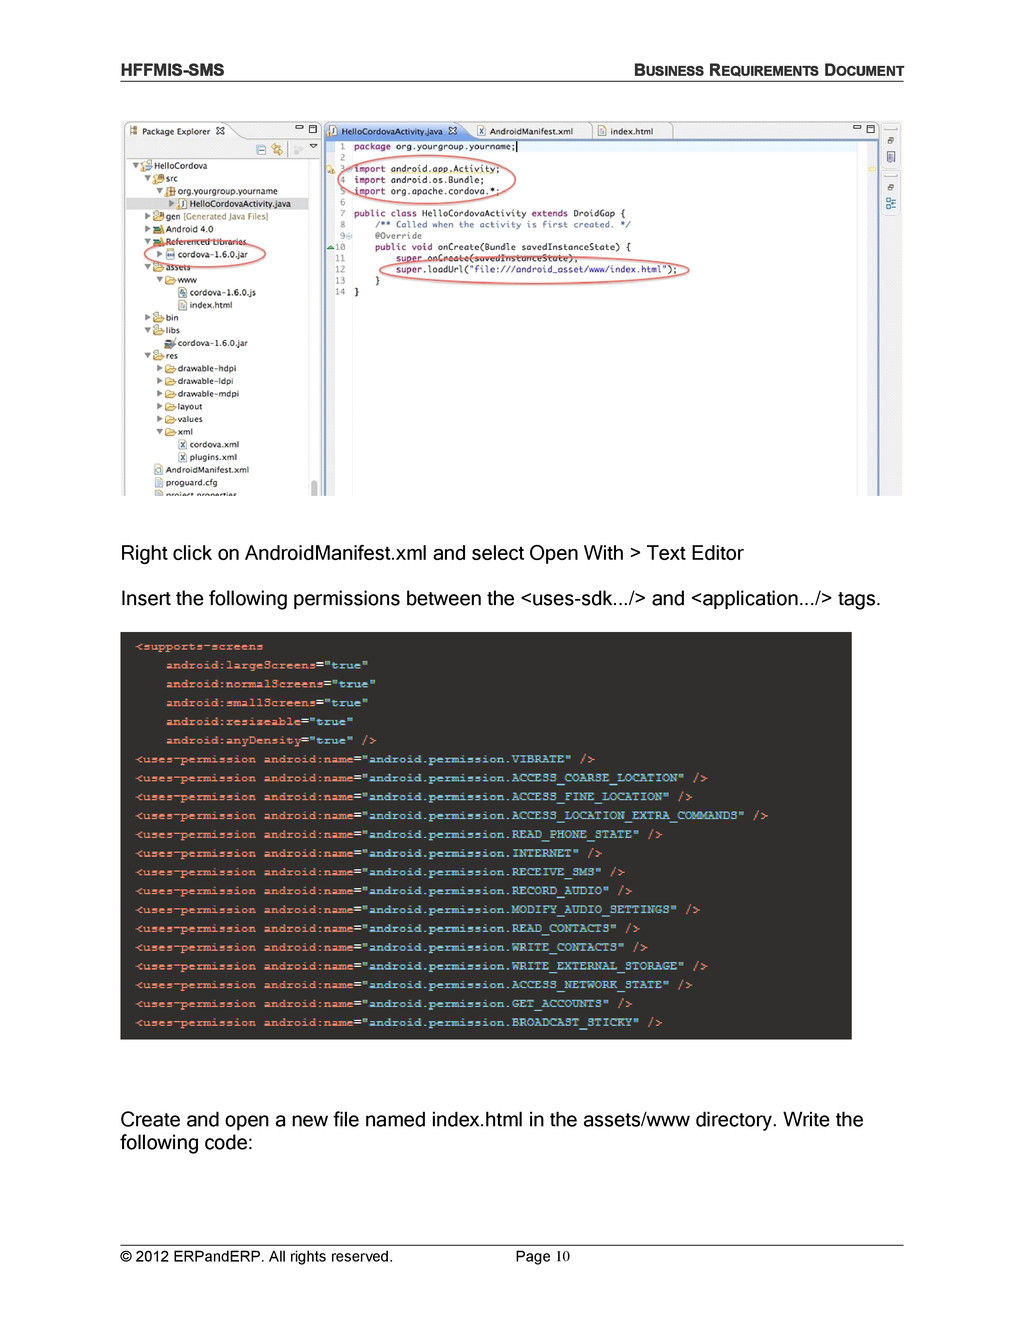Click the drawable-hdpi folder icon
The height and width of the screenshot is (1325, 1024).
point(171,368)
